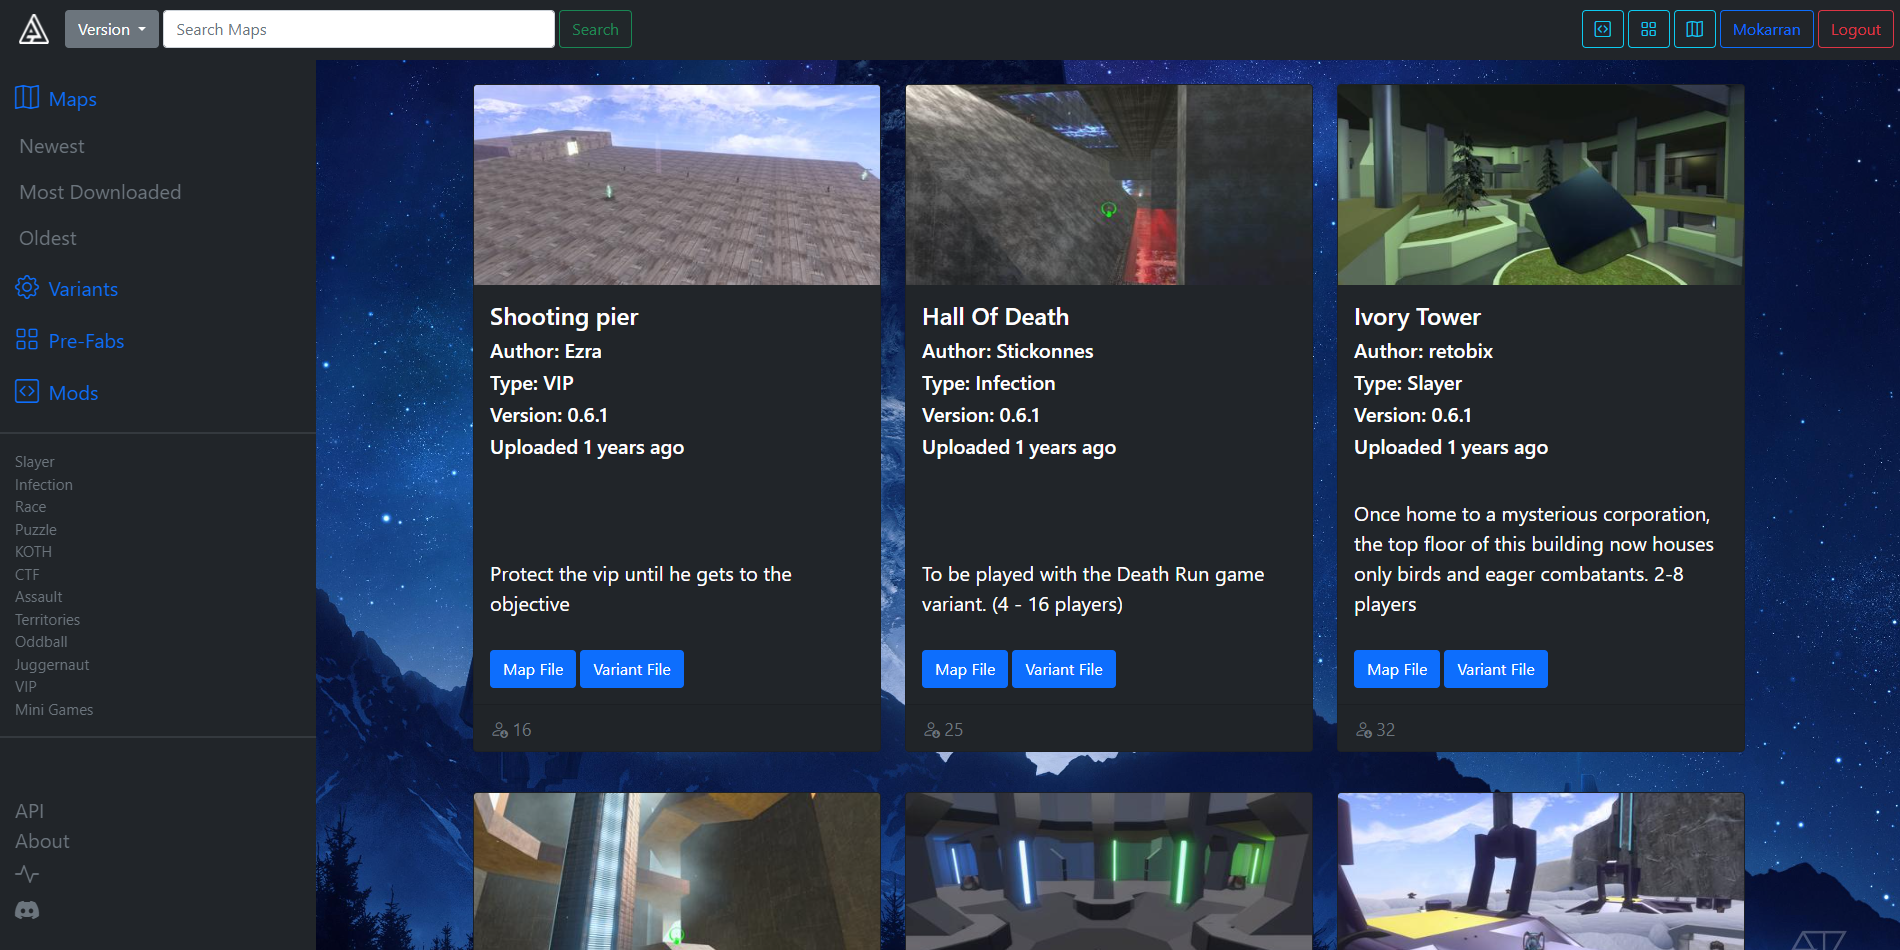1900x950 pixels.
Task: Open the Pre-Fabs section in sidebar
Action: pos(86,341)
